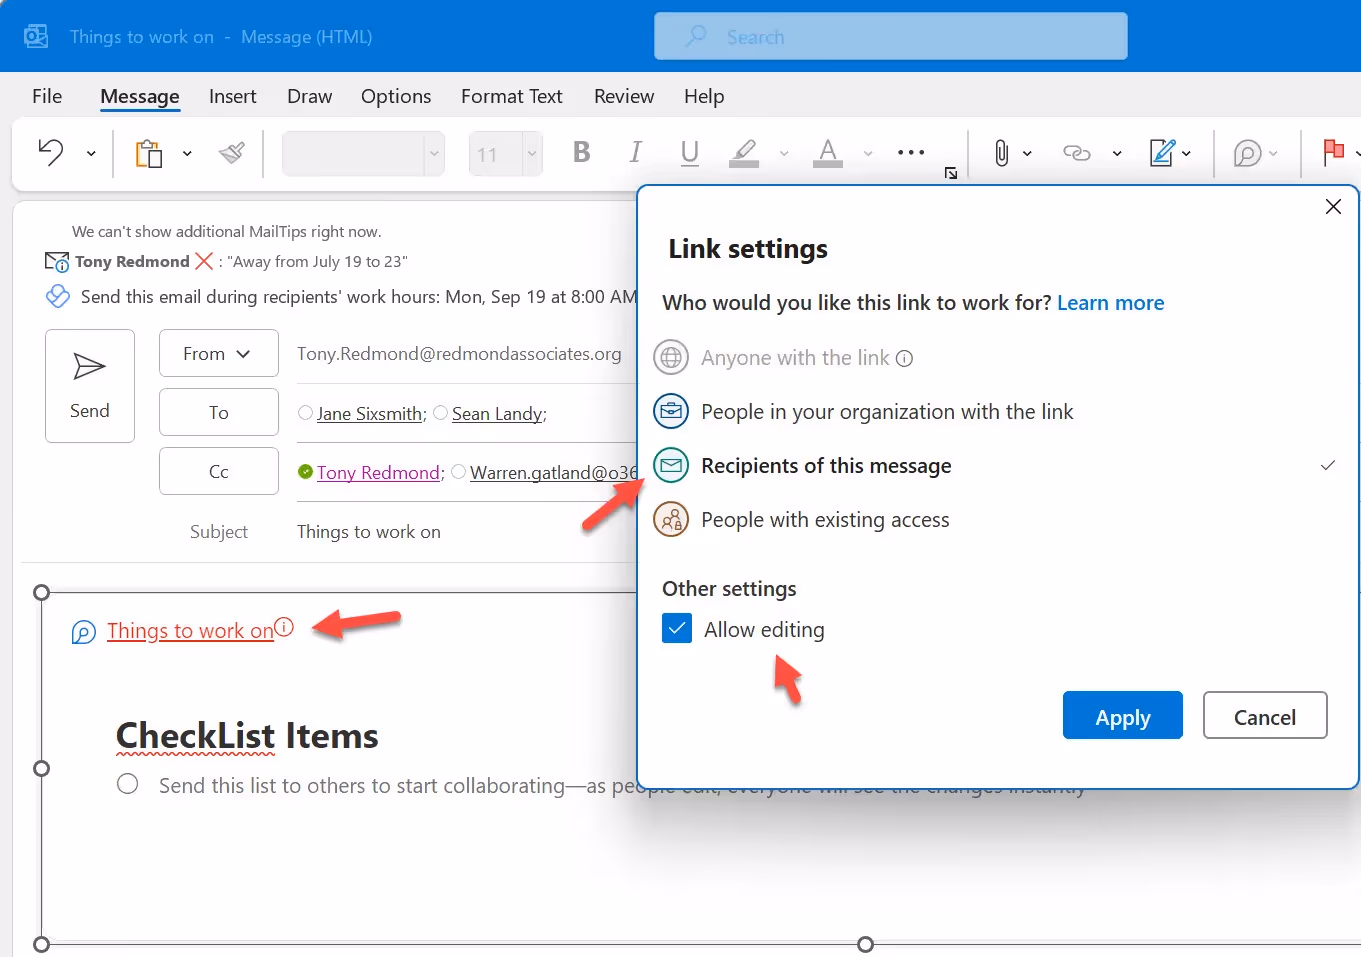The image size is (1361, 957).
Task: Send the email message
Action: [90, 385]
